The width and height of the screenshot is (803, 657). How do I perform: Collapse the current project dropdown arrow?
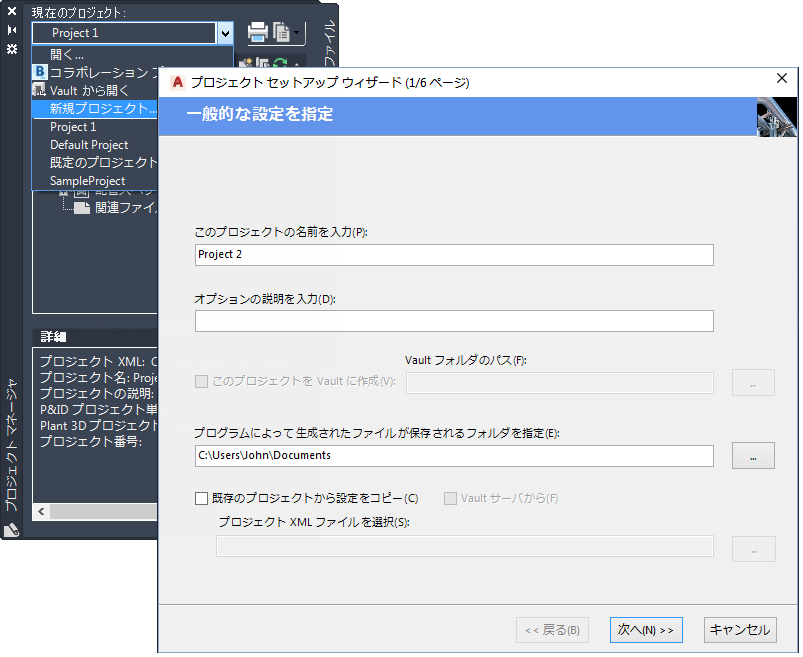[x=225, y=34]
